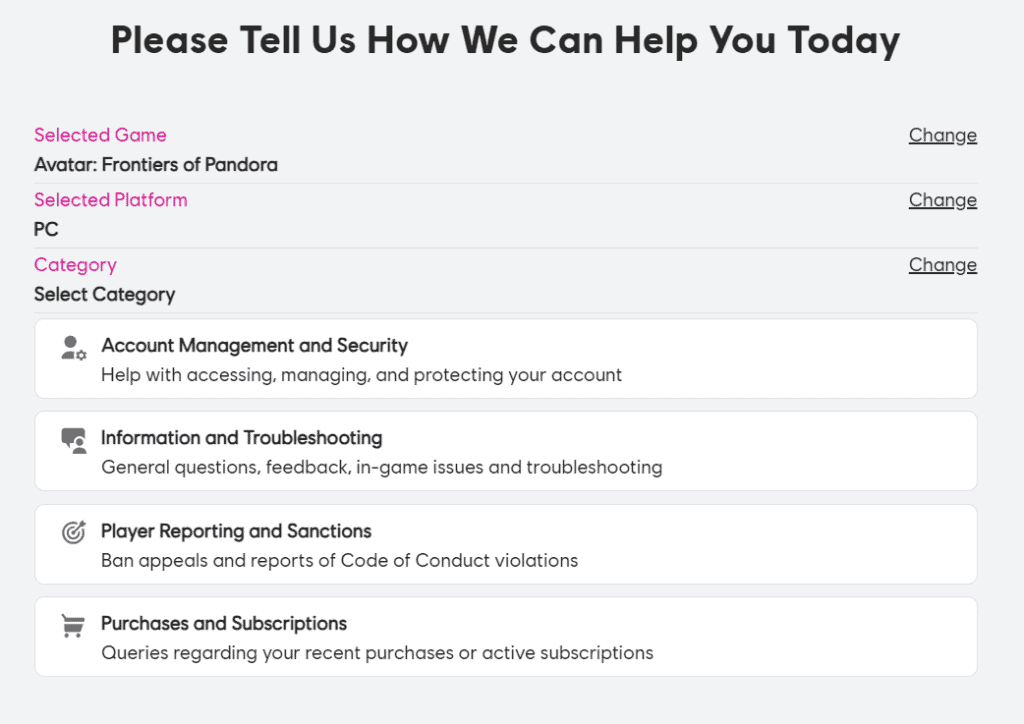Click the Selected Game label
This screenshot has height=724, width=1024.
(101, 135)
